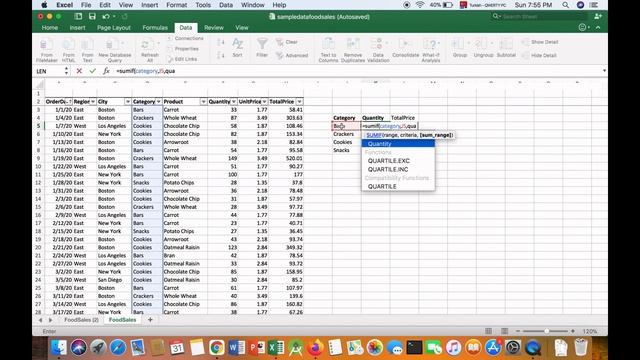Click Text to Columns icon
This screenshot has width=640, height=360.
click(329, 44)
